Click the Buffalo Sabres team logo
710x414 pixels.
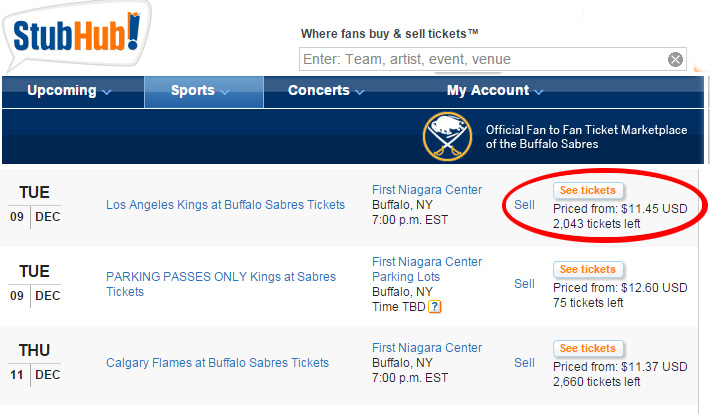(x=447, y=136)
